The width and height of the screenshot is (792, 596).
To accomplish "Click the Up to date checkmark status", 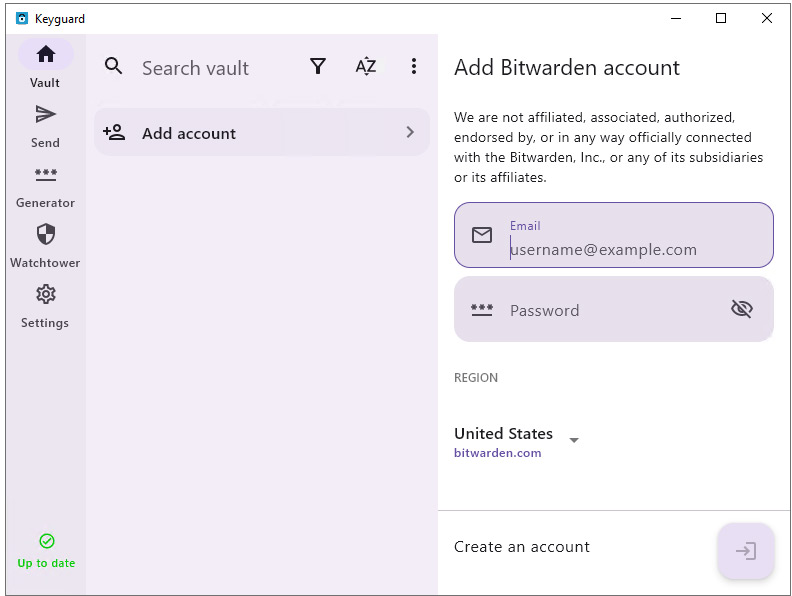I will [x=46, y=551].
